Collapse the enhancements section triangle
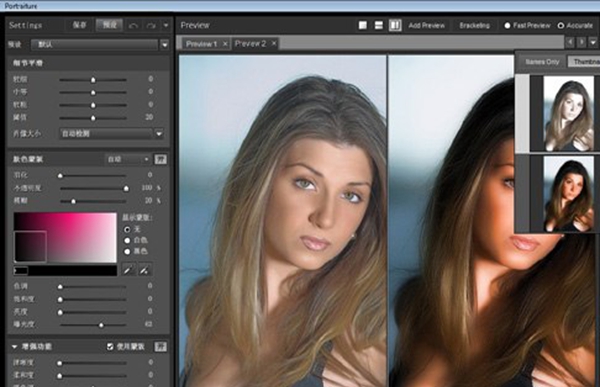This screenshot has height=387, width=600. coord(15,347)
